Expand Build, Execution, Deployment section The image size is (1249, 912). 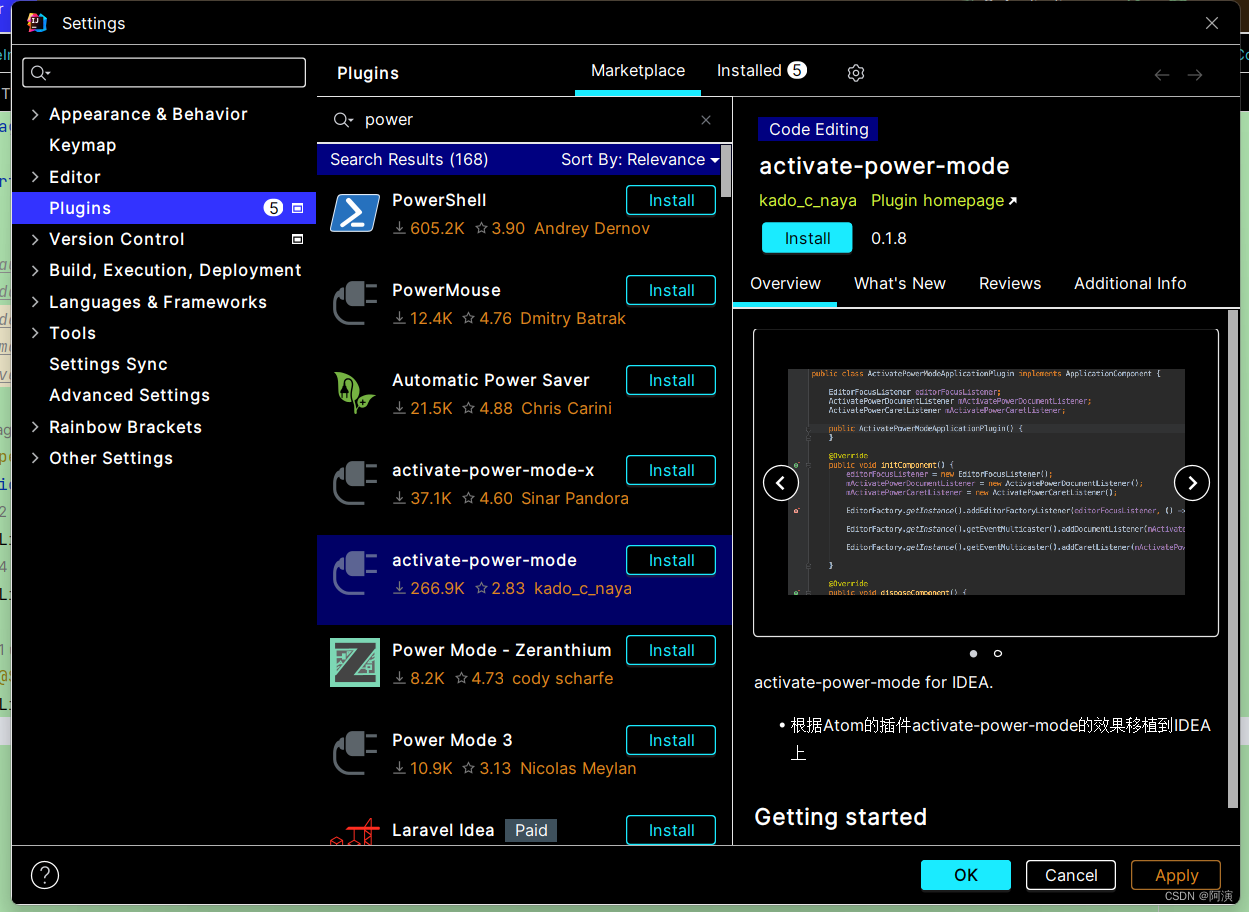[x=35, y=270]
